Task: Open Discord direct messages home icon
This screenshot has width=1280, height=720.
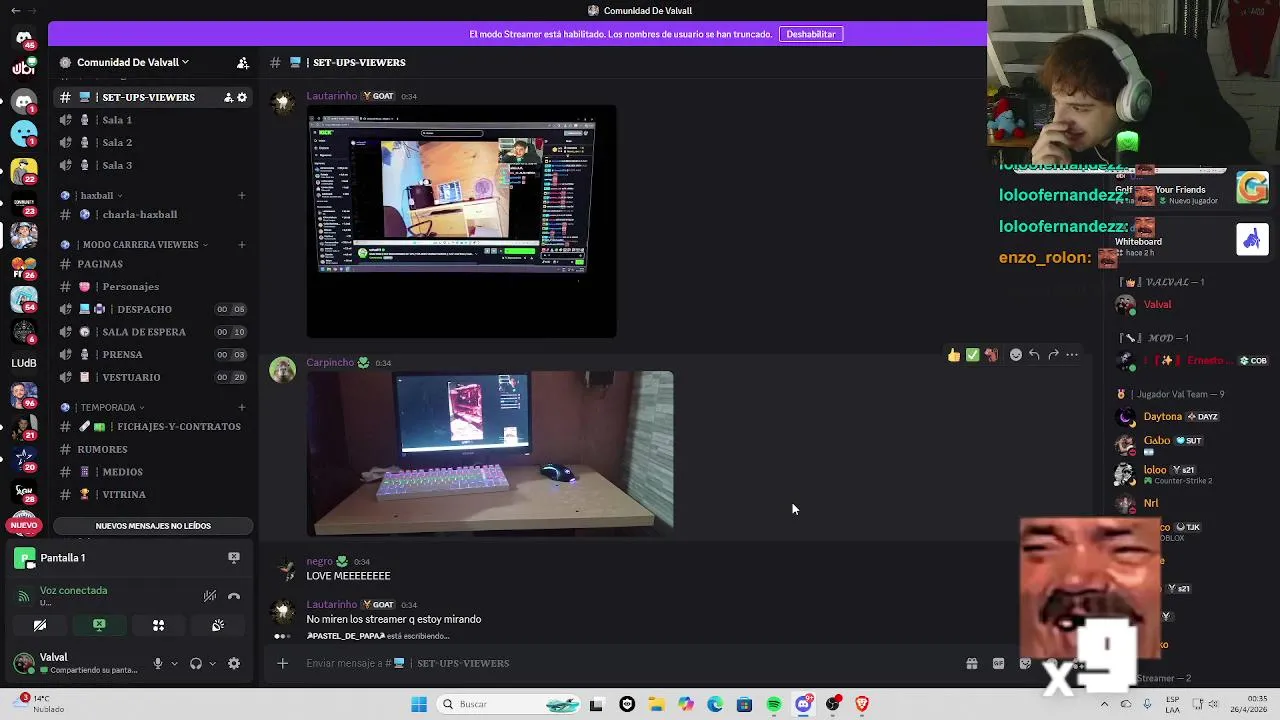Action: pyautogui.click(x=24, y=38)
